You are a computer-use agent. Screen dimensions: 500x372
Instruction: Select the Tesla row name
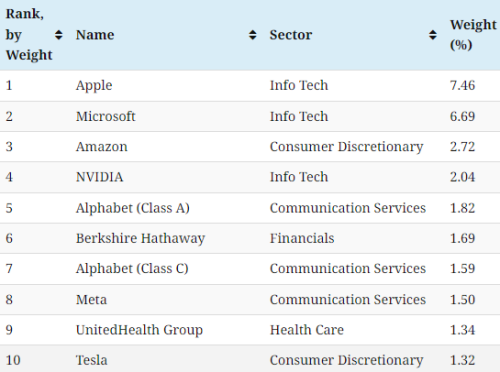tap(92, 360)
